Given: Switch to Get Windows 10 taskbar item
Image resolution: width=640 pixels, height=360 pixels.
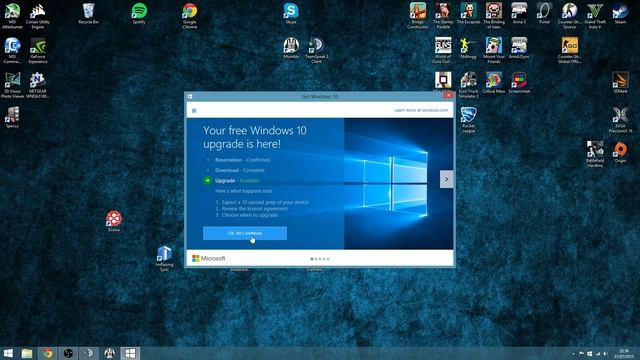Looking at the screenshot, I should click(130, 353).
